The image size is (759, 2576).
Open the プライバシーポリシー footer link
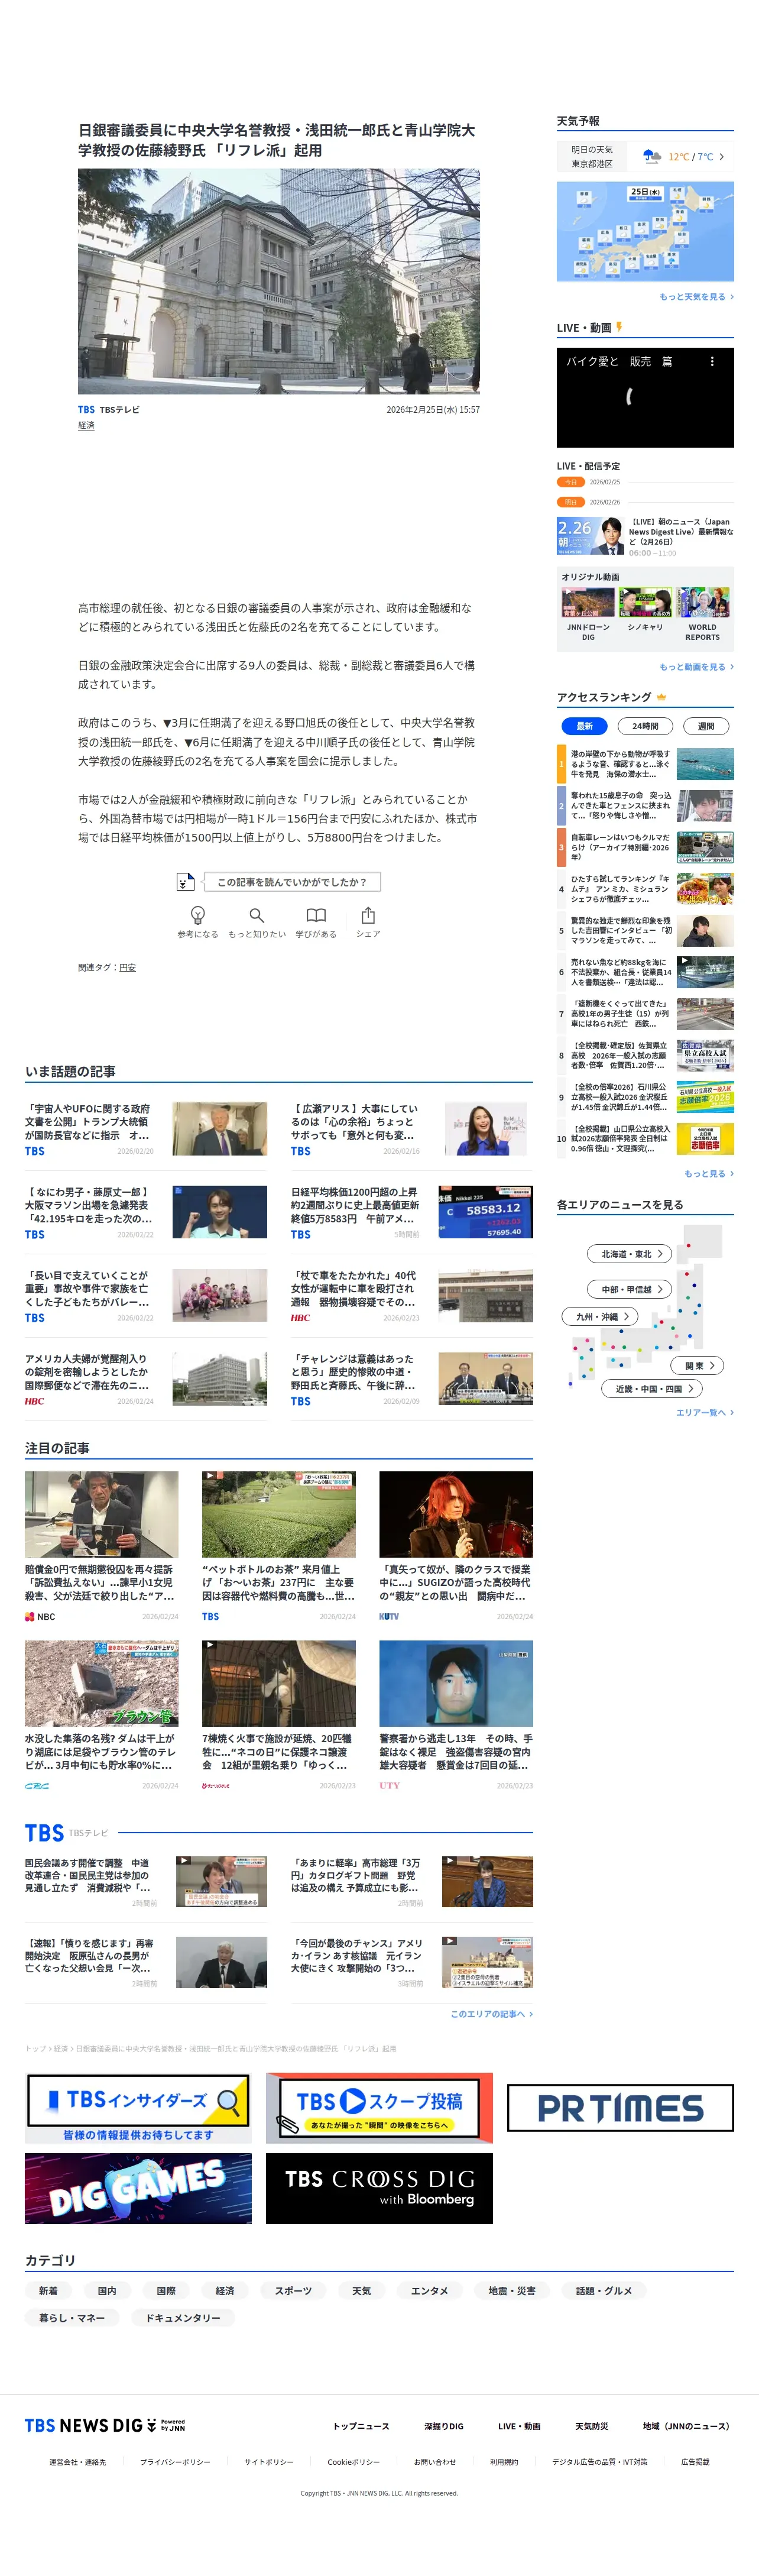coord(175,2462)
